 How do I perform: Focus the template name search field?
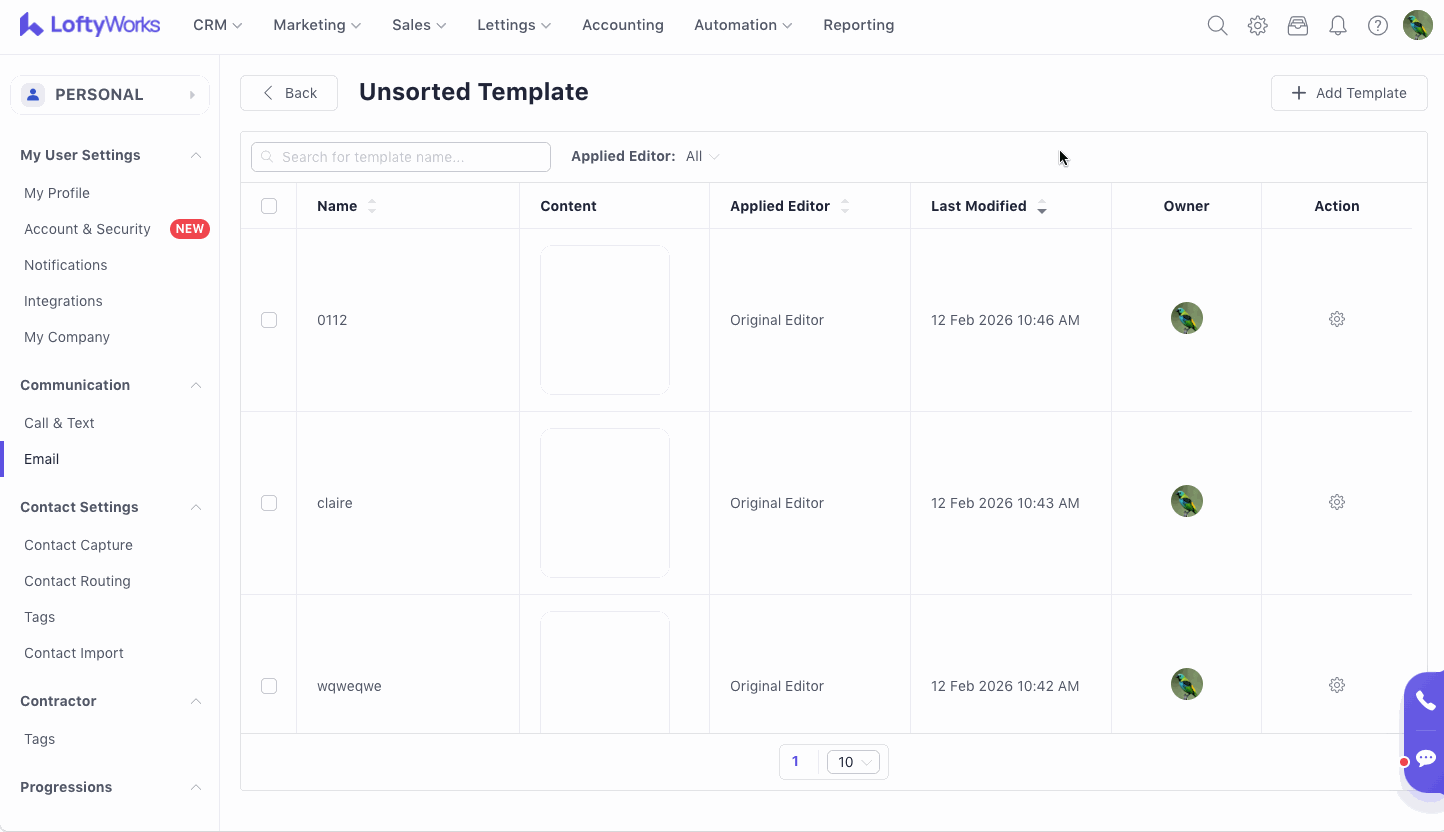pos(410,157)
